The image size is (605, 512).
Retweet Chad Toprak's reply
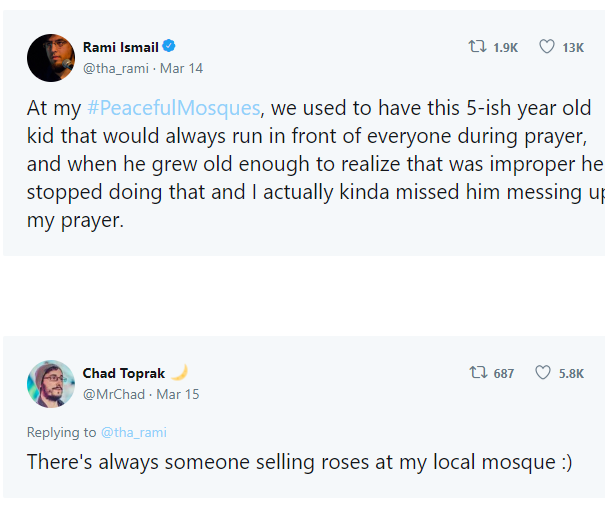click(478, 373)
